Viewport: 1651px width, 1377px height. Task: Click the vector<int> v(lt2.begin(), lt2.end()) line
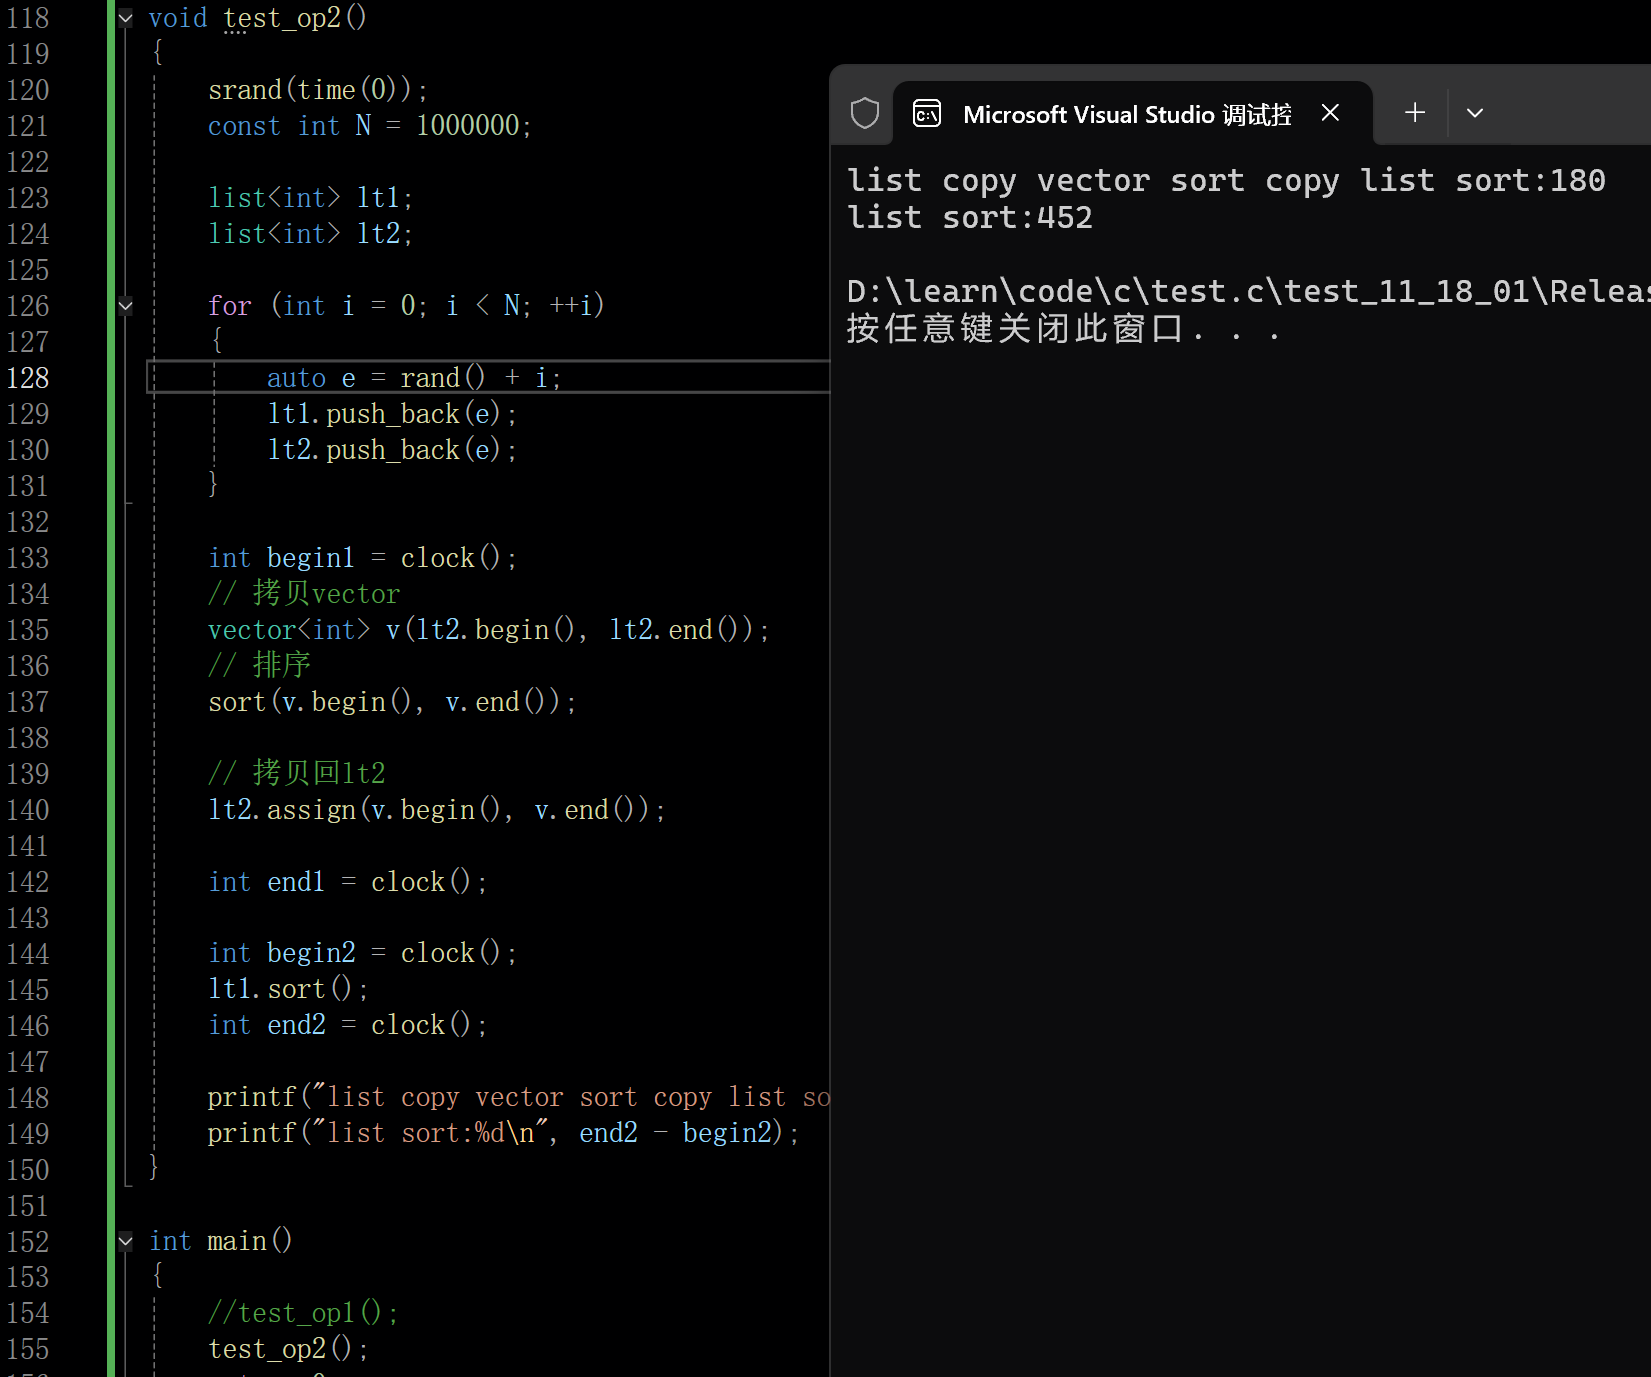(x=489, y=630)
